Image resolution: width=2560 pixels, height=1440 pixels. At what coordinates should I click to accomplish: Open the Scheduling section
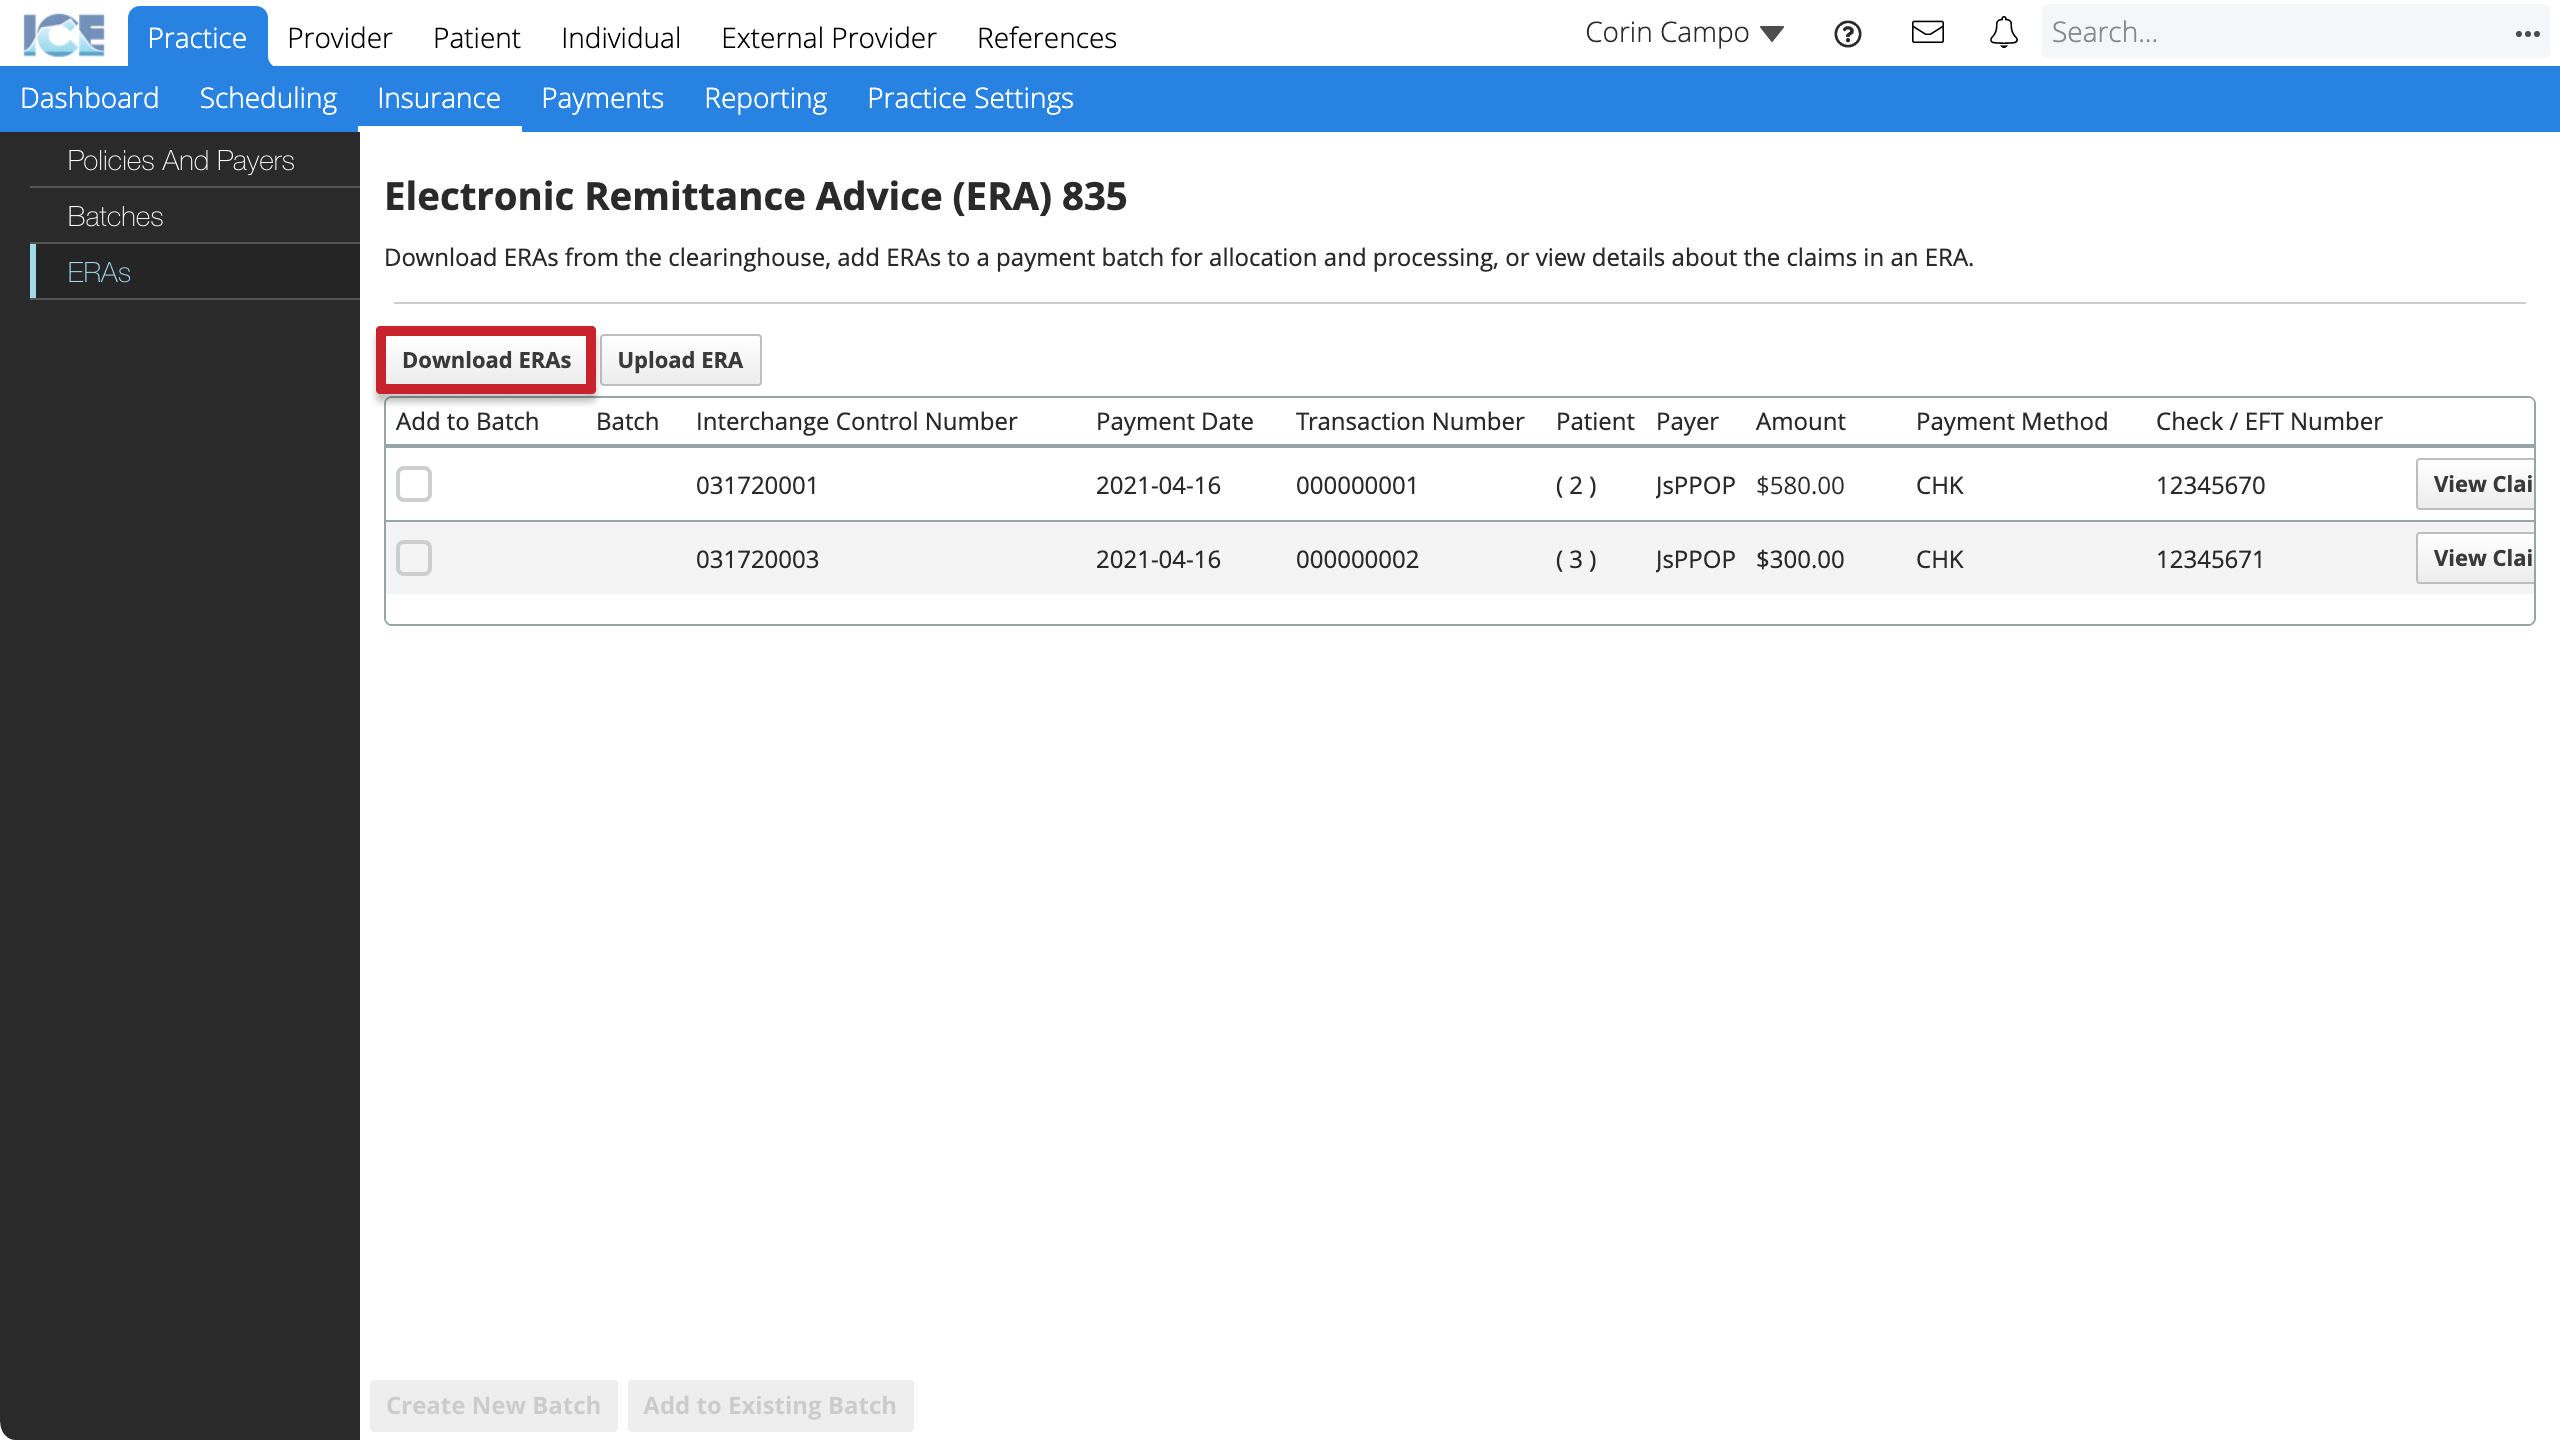[269, 97]
